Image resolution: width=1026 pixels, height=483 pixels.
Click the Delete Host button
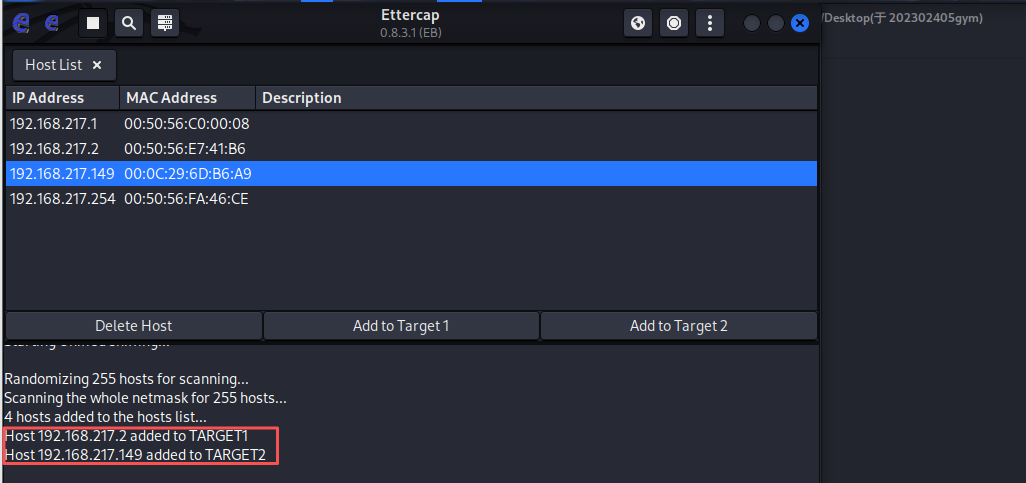click(133, 325)
